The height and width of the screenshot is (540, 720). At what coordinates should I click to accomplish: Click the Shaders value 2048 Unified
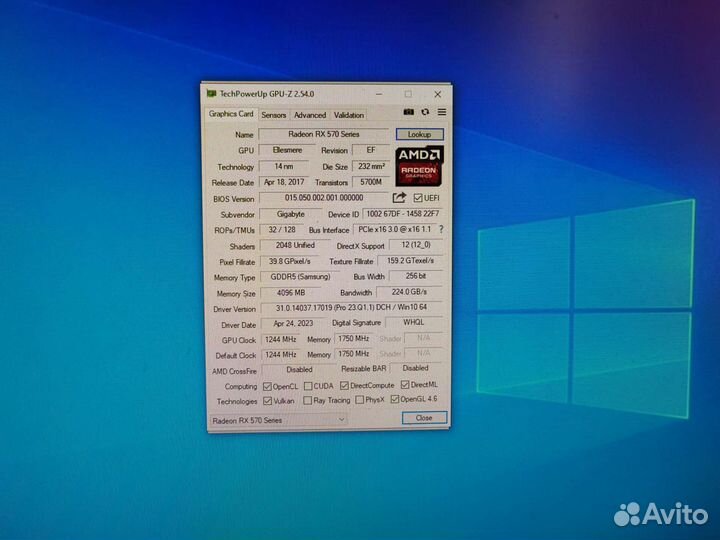pyautogui.click(x=295, y=245)
